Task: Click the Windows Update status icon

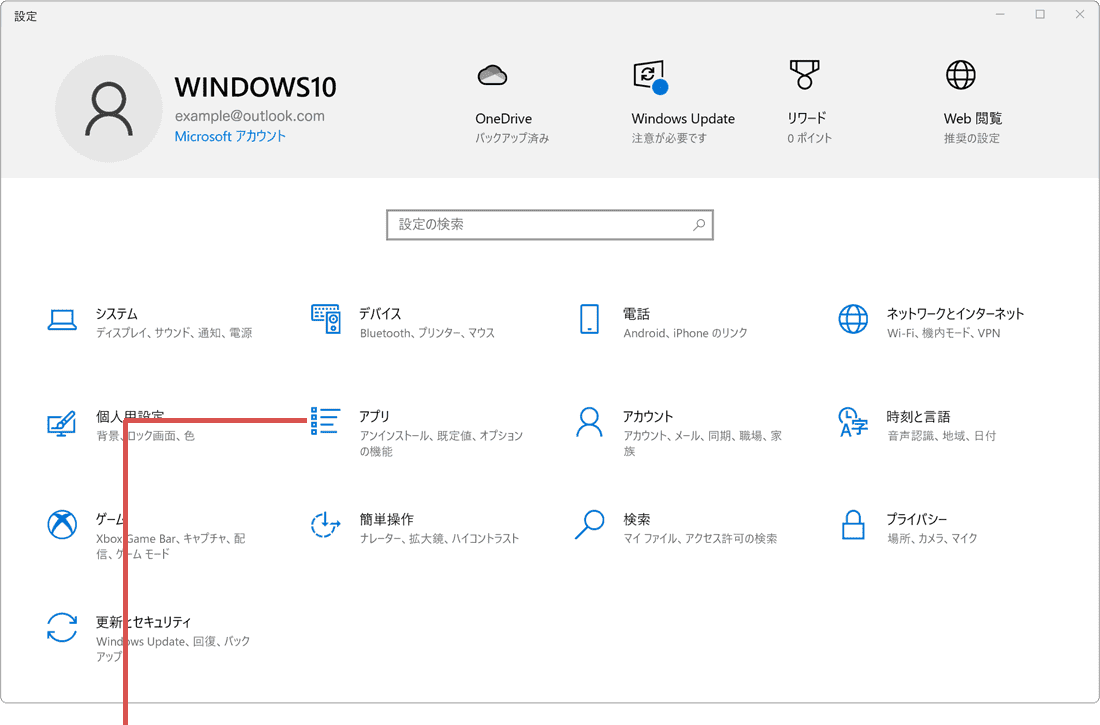Action: (x=650, y=77)
